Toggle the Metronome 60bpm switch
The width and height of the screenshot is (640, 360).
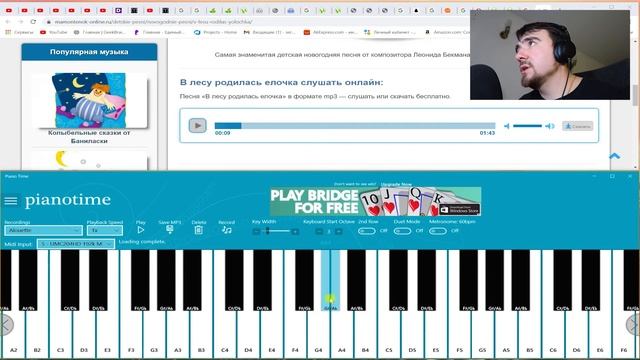438,231
